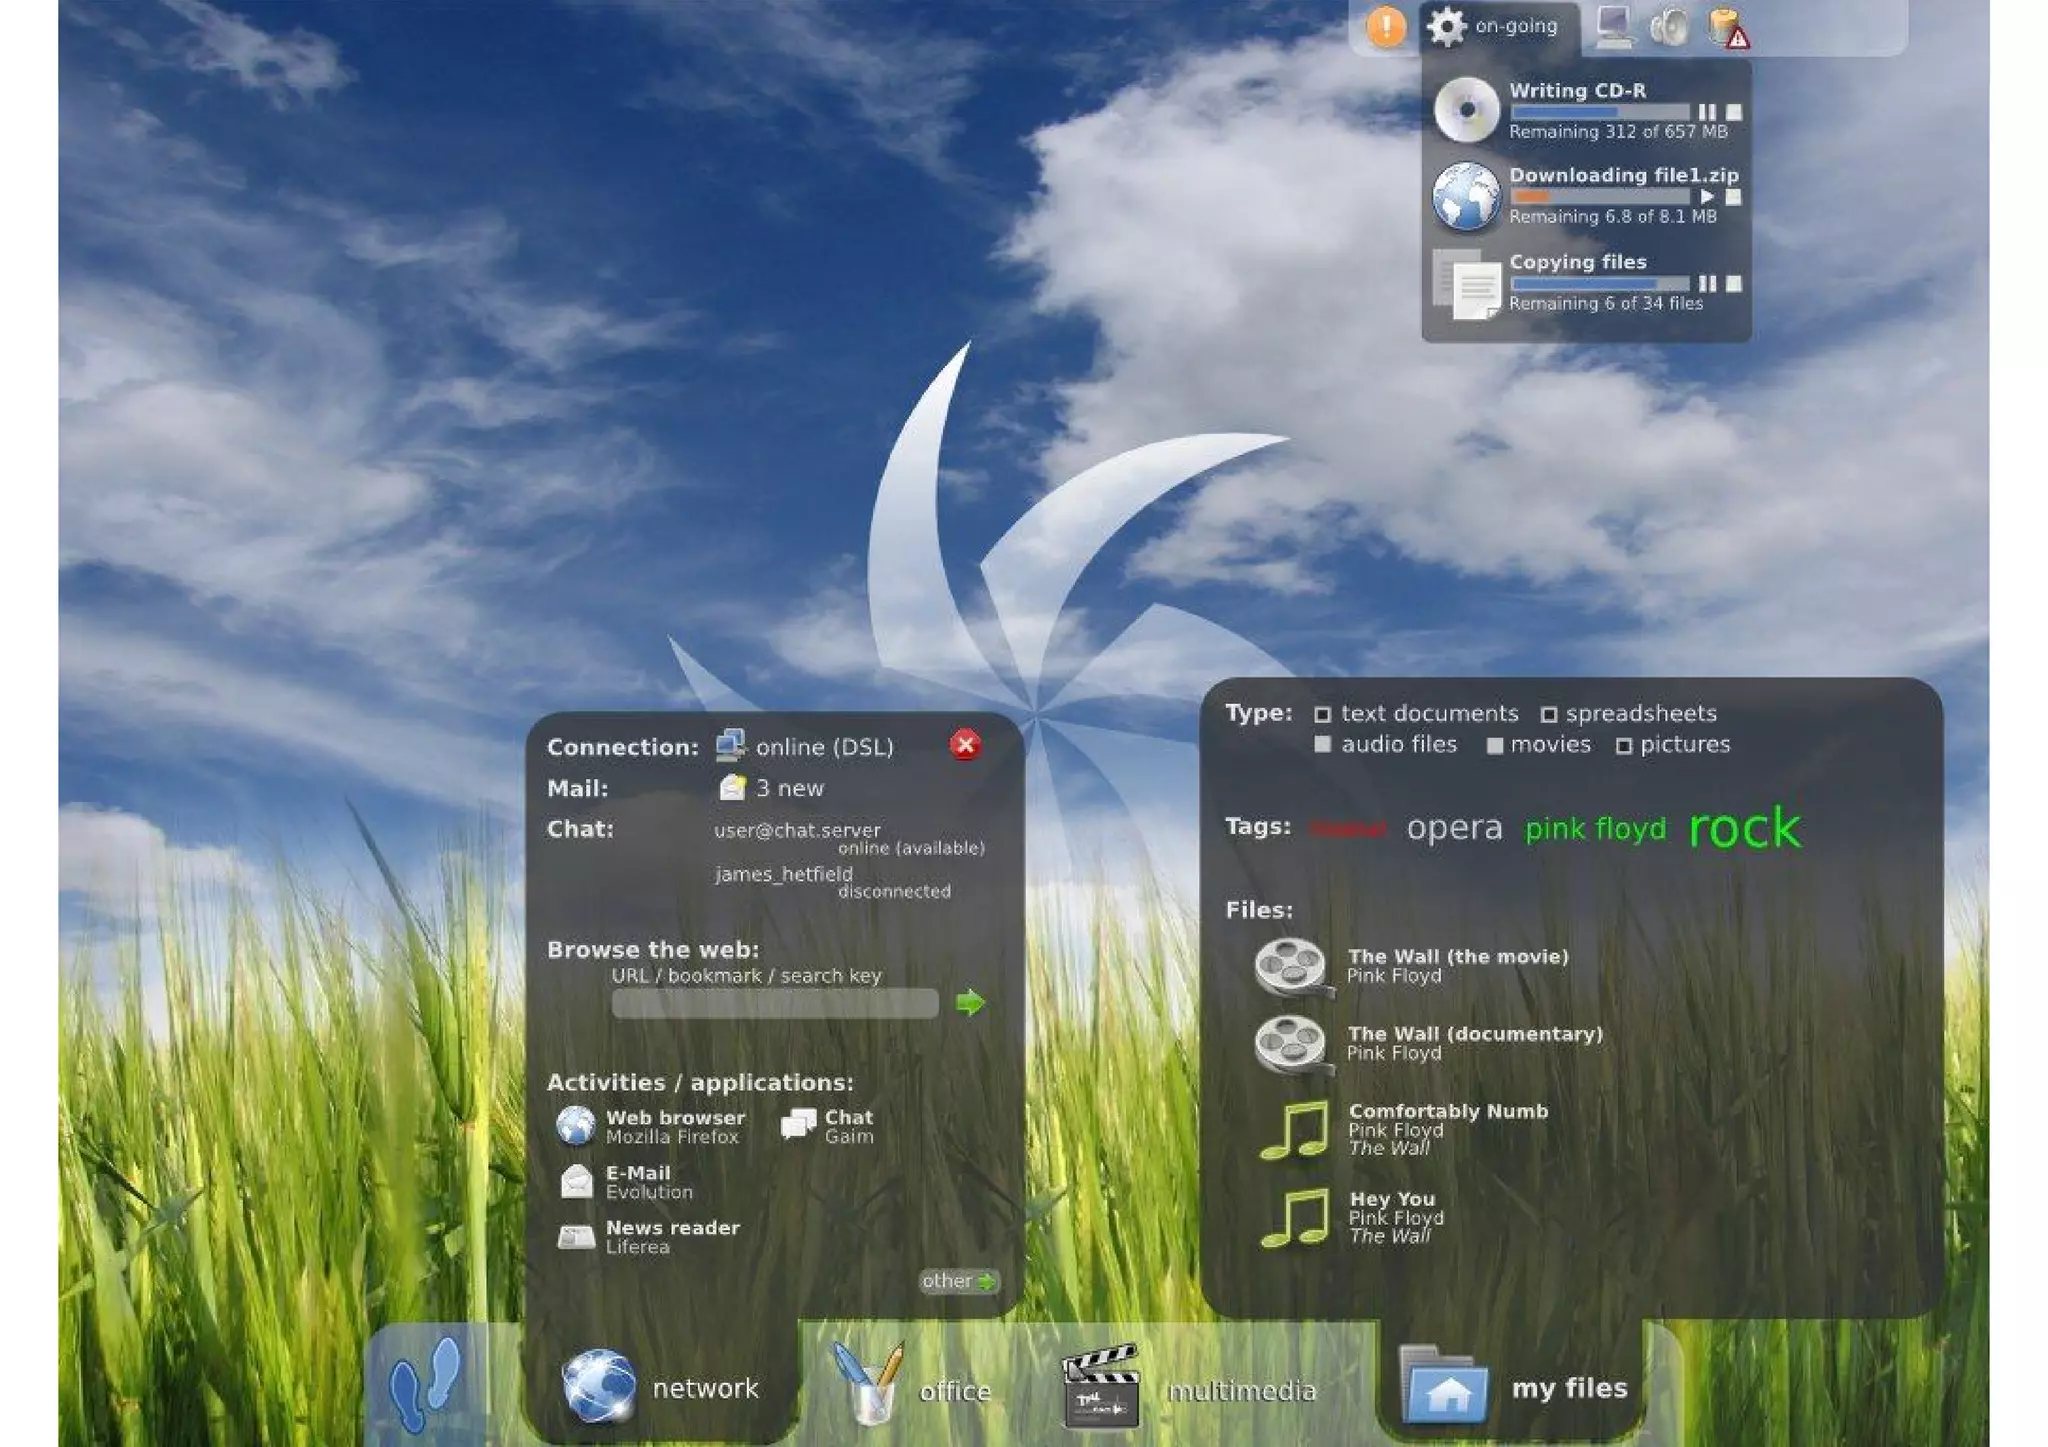The image size is (2048, 1447).
Task: Click the green go arrow next to URL field
Action: (x=970, y=1002)
